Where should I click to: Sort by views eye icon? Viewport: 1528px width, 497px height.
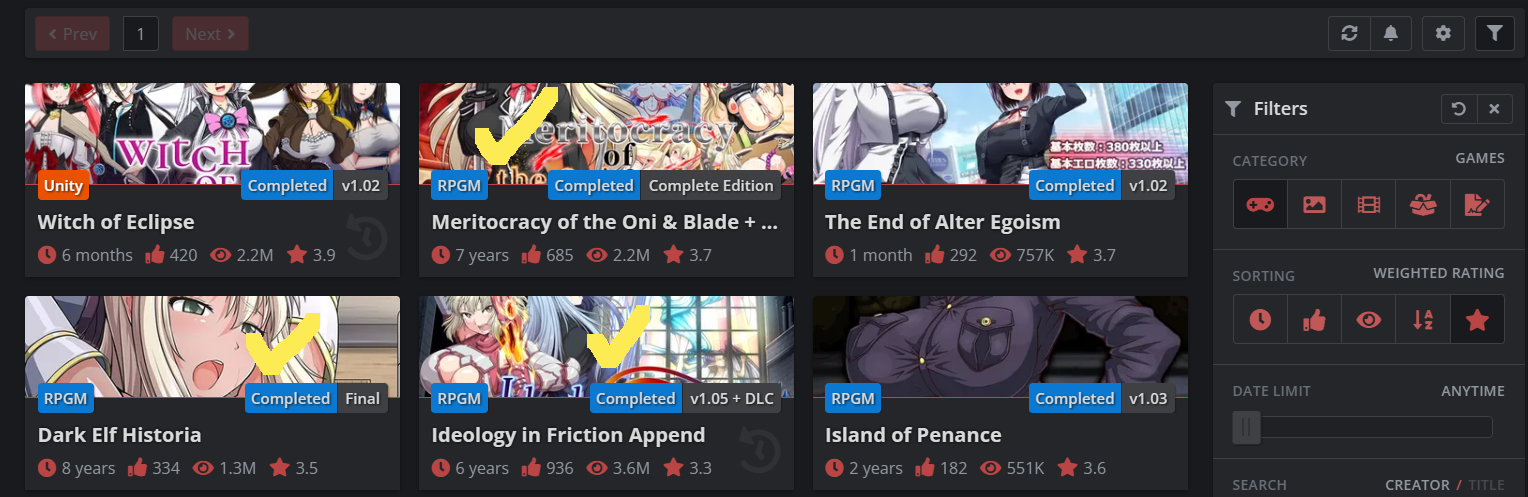tap(1368, 319)
